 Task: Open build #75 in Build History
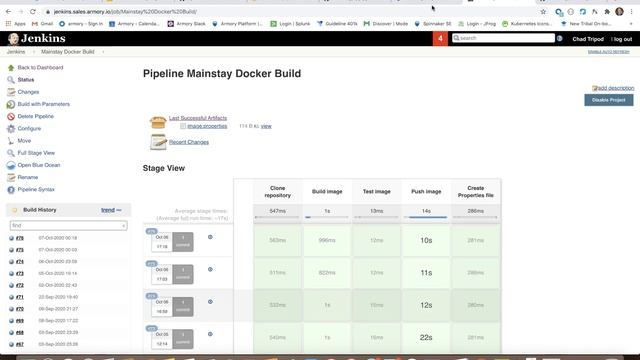(20, 250)
